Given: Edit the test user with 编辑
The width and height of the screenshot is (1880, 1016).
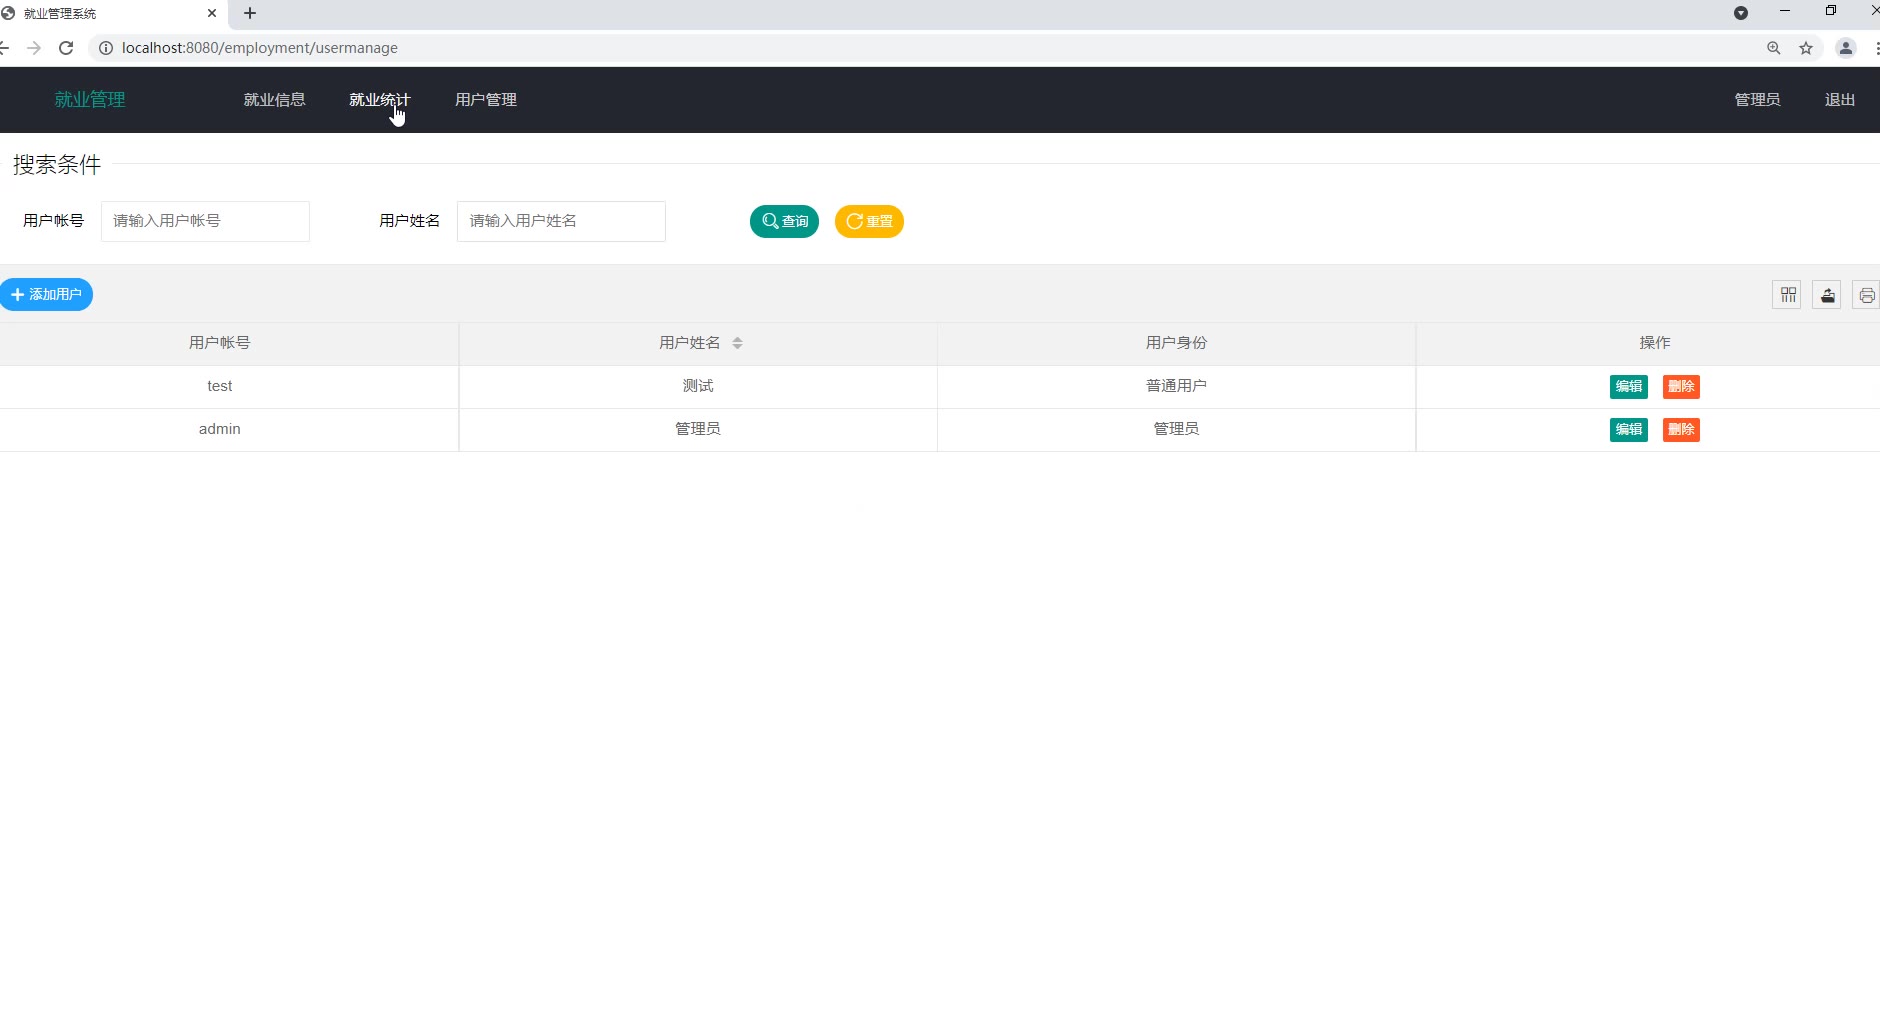Looking at the screenshot, I should click(1629, 387).
